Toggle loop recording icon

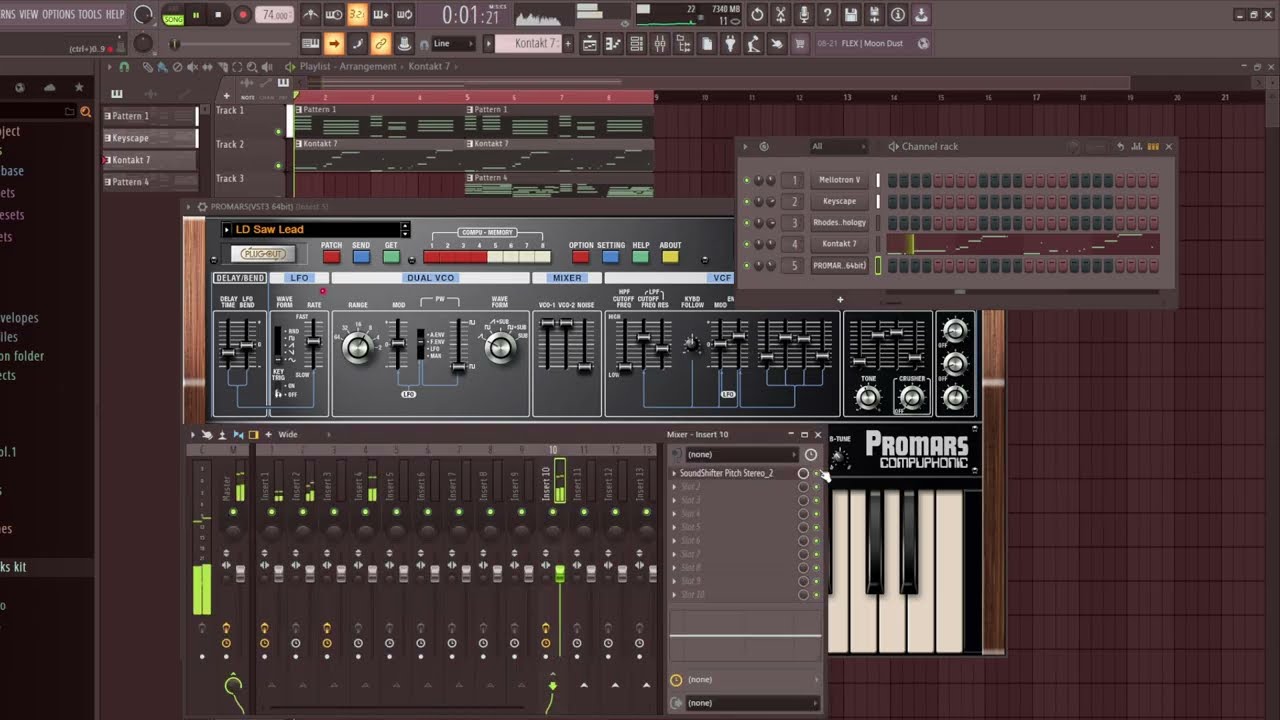(404, 15)
